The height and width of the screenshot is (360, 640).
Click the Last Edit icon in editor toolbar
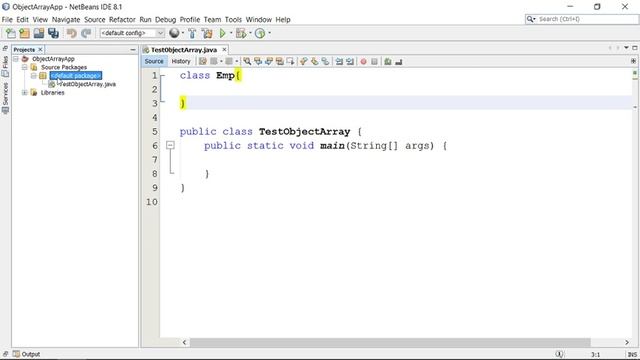pyautogui.click(x=203, y=62)
